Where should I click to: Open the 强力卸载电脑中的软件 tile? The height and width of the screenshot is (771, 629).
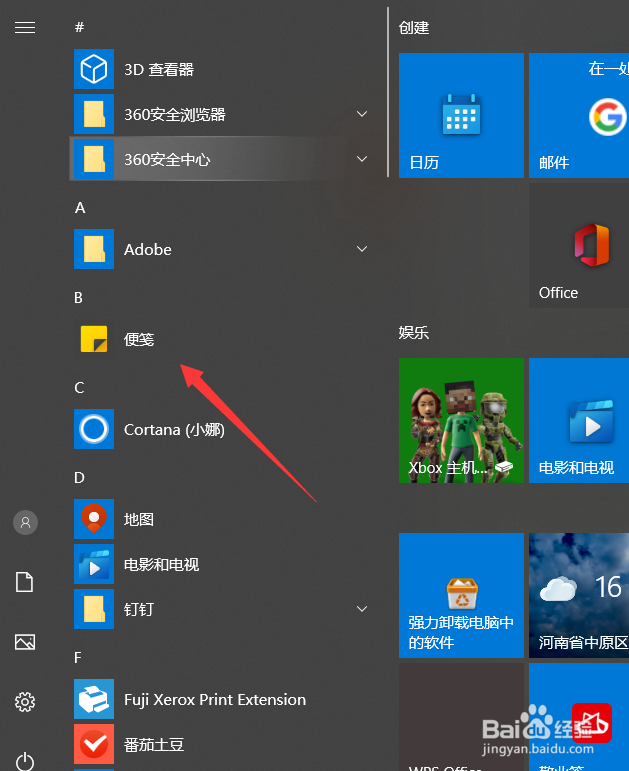(x=461, y=595)
